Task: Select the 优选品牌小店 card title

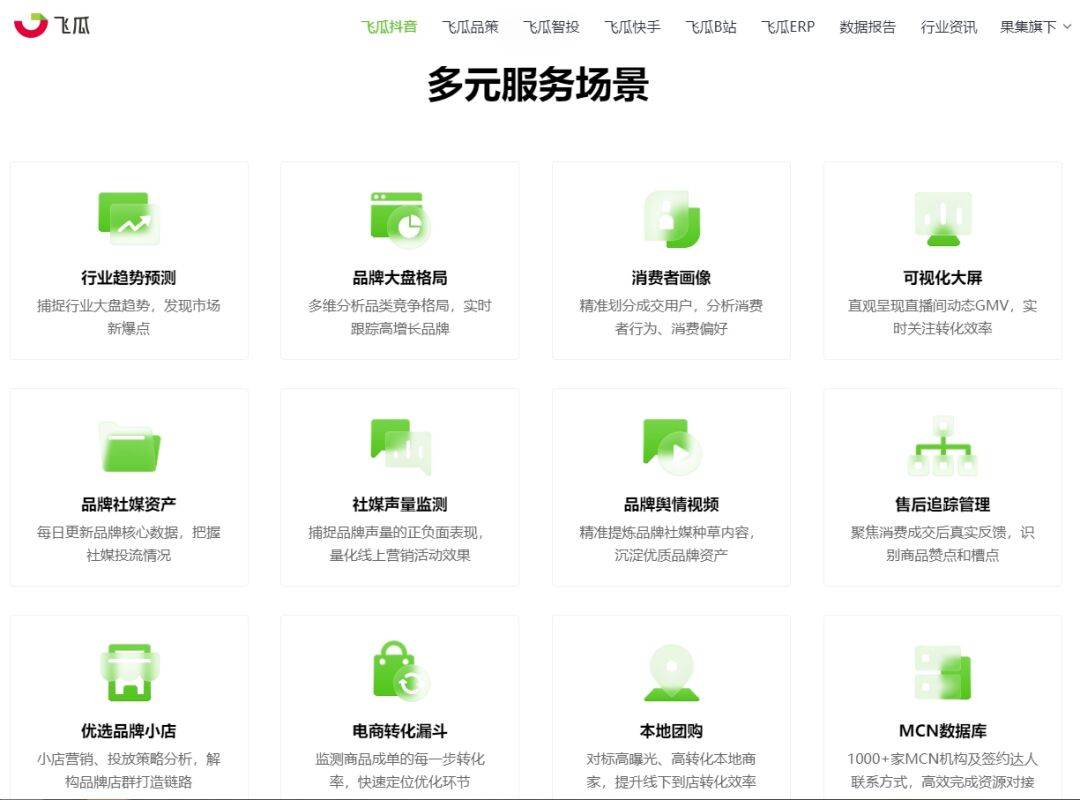Action: click(129, 731)
